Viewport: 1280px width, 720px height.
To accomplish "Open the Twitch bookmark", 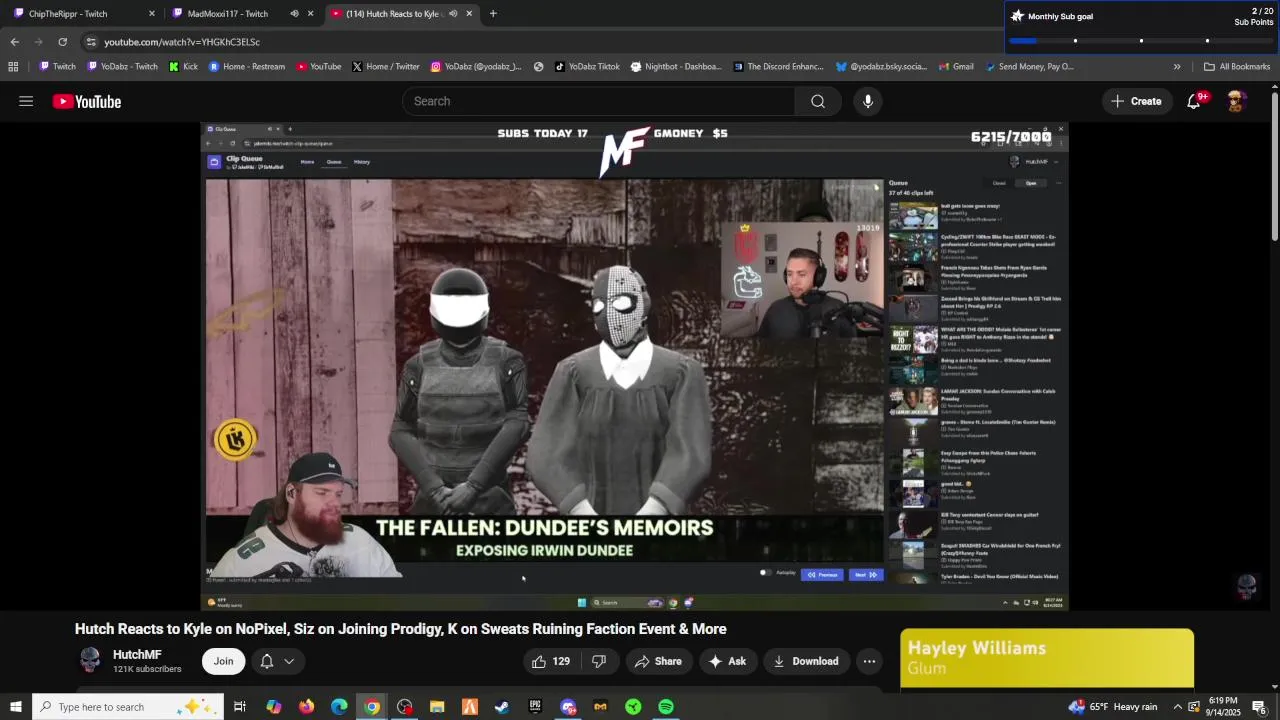I will 58,67.
